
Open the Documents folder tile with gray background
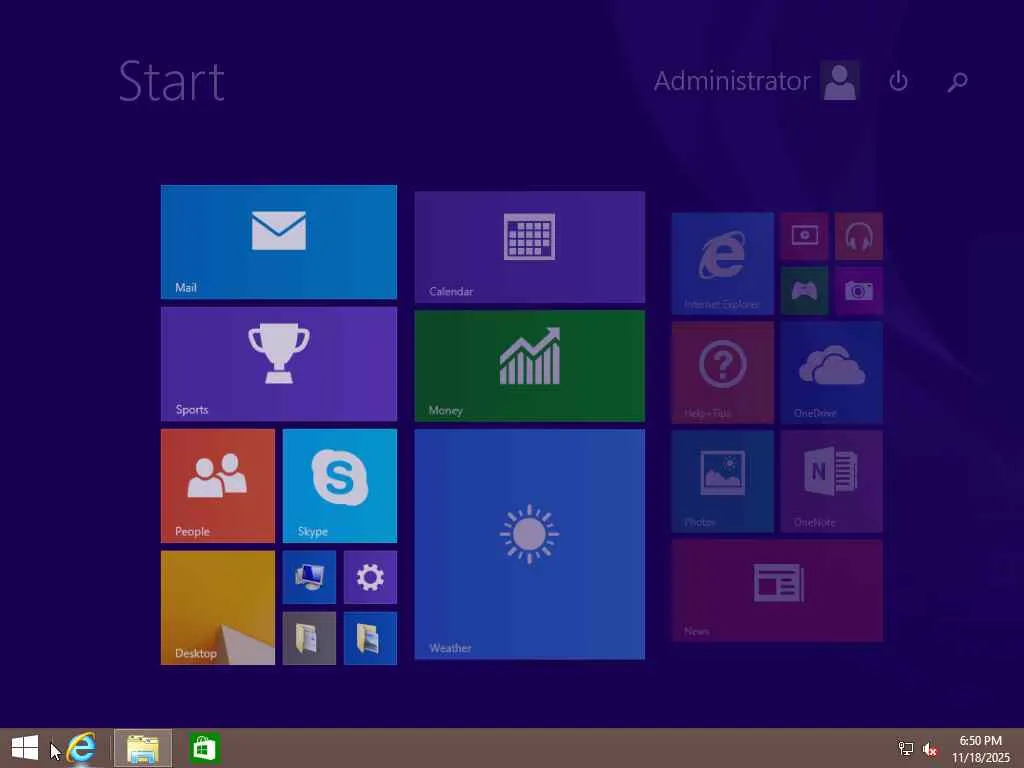pos(310,639)
